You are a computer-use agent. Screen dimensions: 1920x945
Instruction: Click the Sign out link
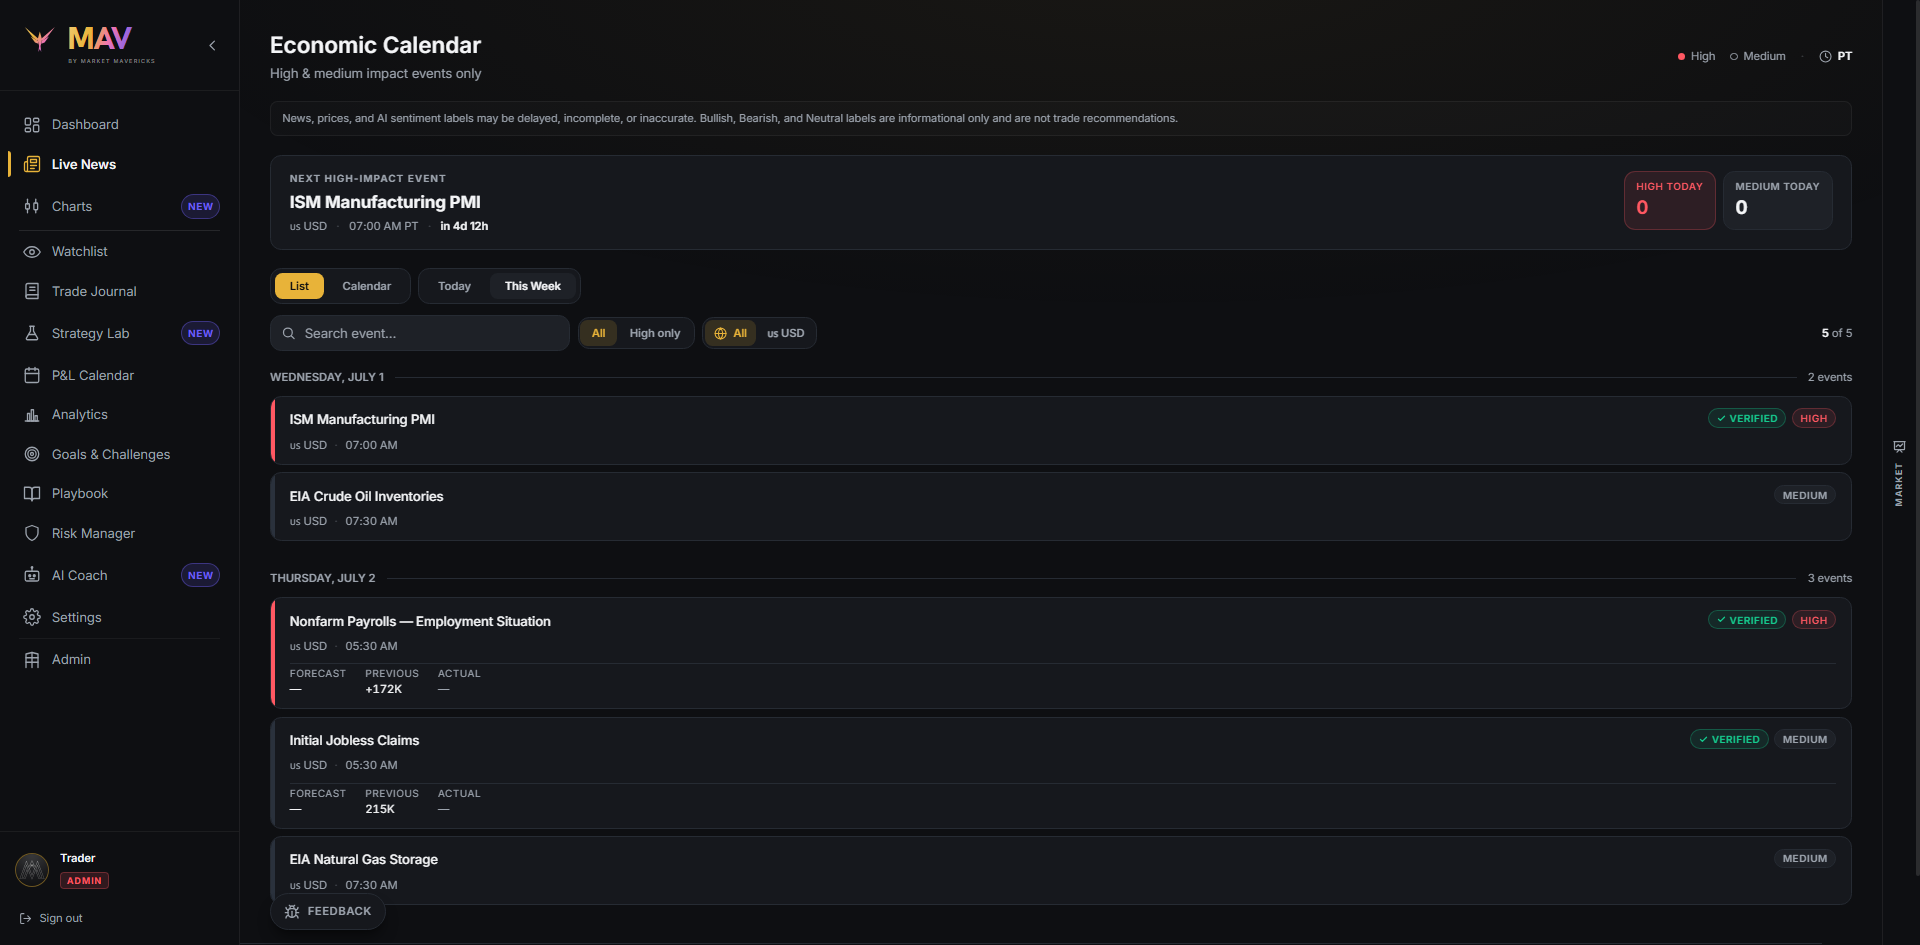pos(51,919)
